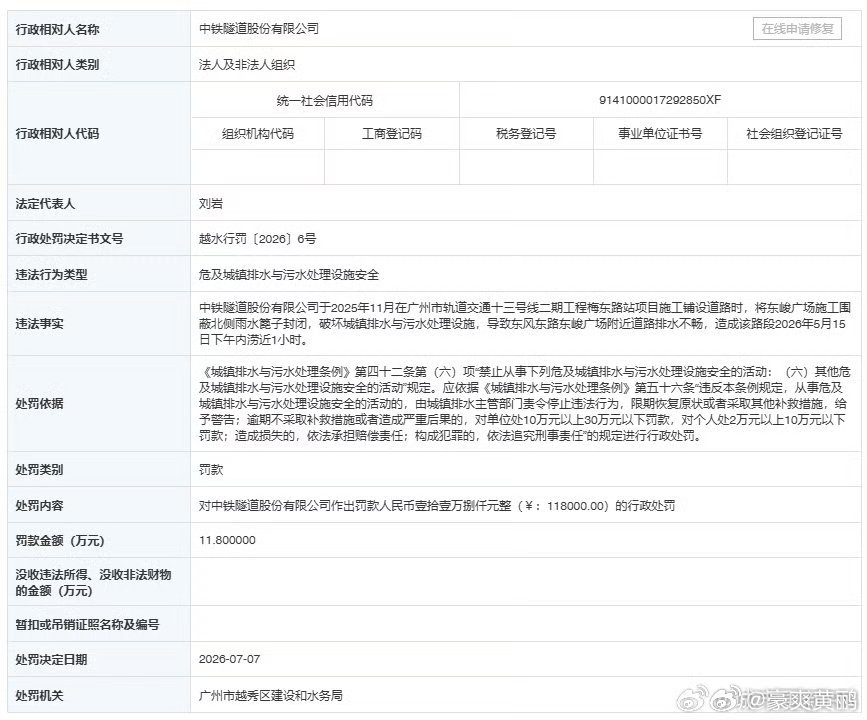Click the 事业单位证书号 column header

click(x=660, y=133)
